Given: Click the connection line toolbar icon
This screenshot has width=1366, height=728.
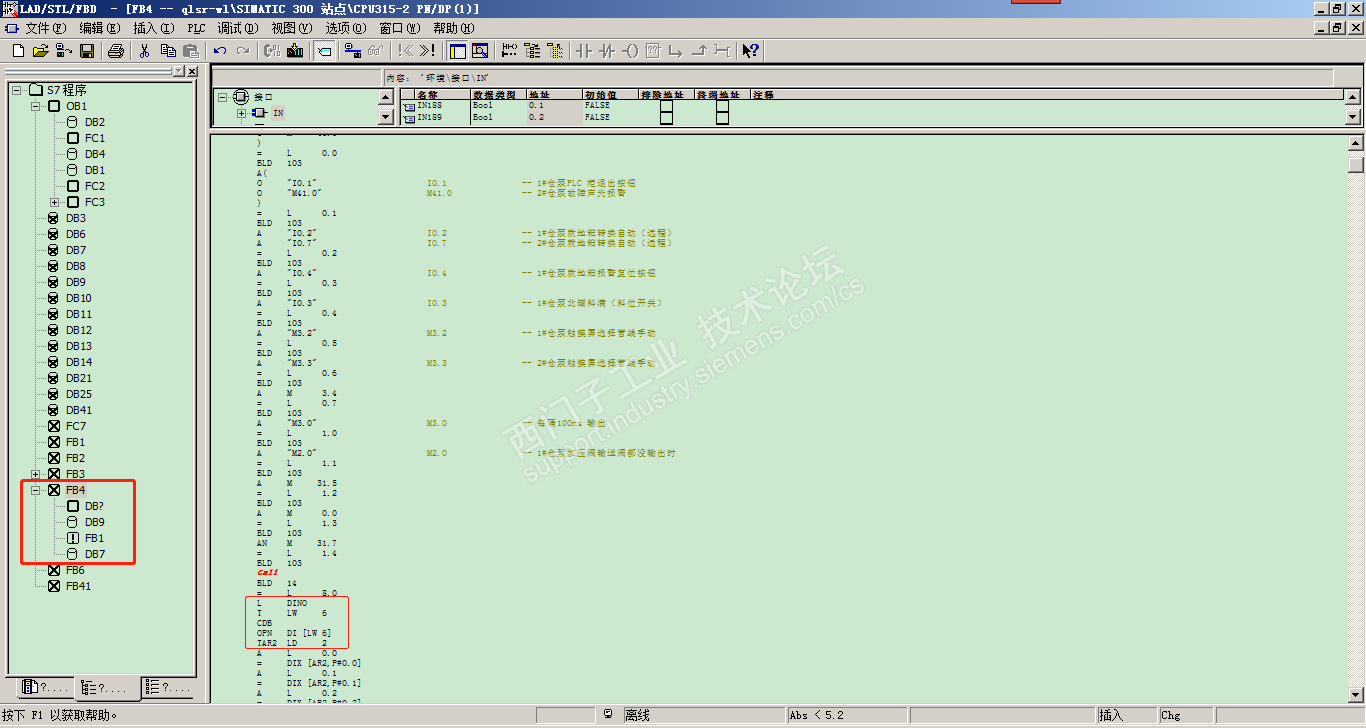Looking at the screenshot, I should tap(722, 51).
